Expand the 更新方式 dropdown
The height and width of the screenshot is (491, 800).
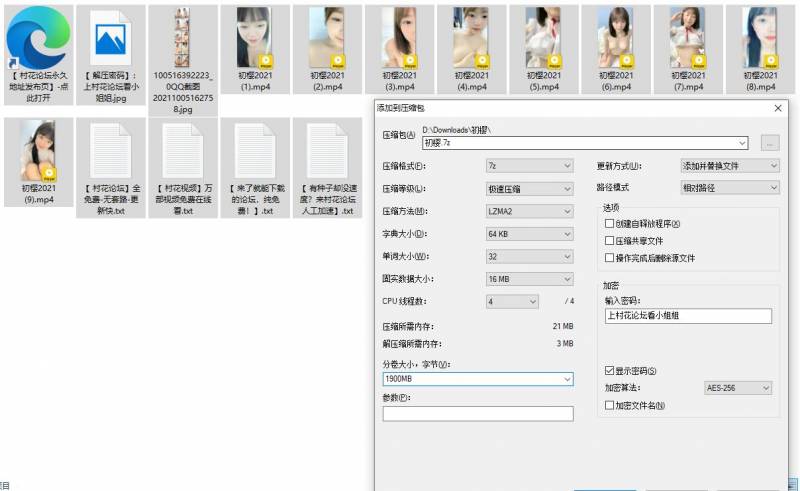729,165
